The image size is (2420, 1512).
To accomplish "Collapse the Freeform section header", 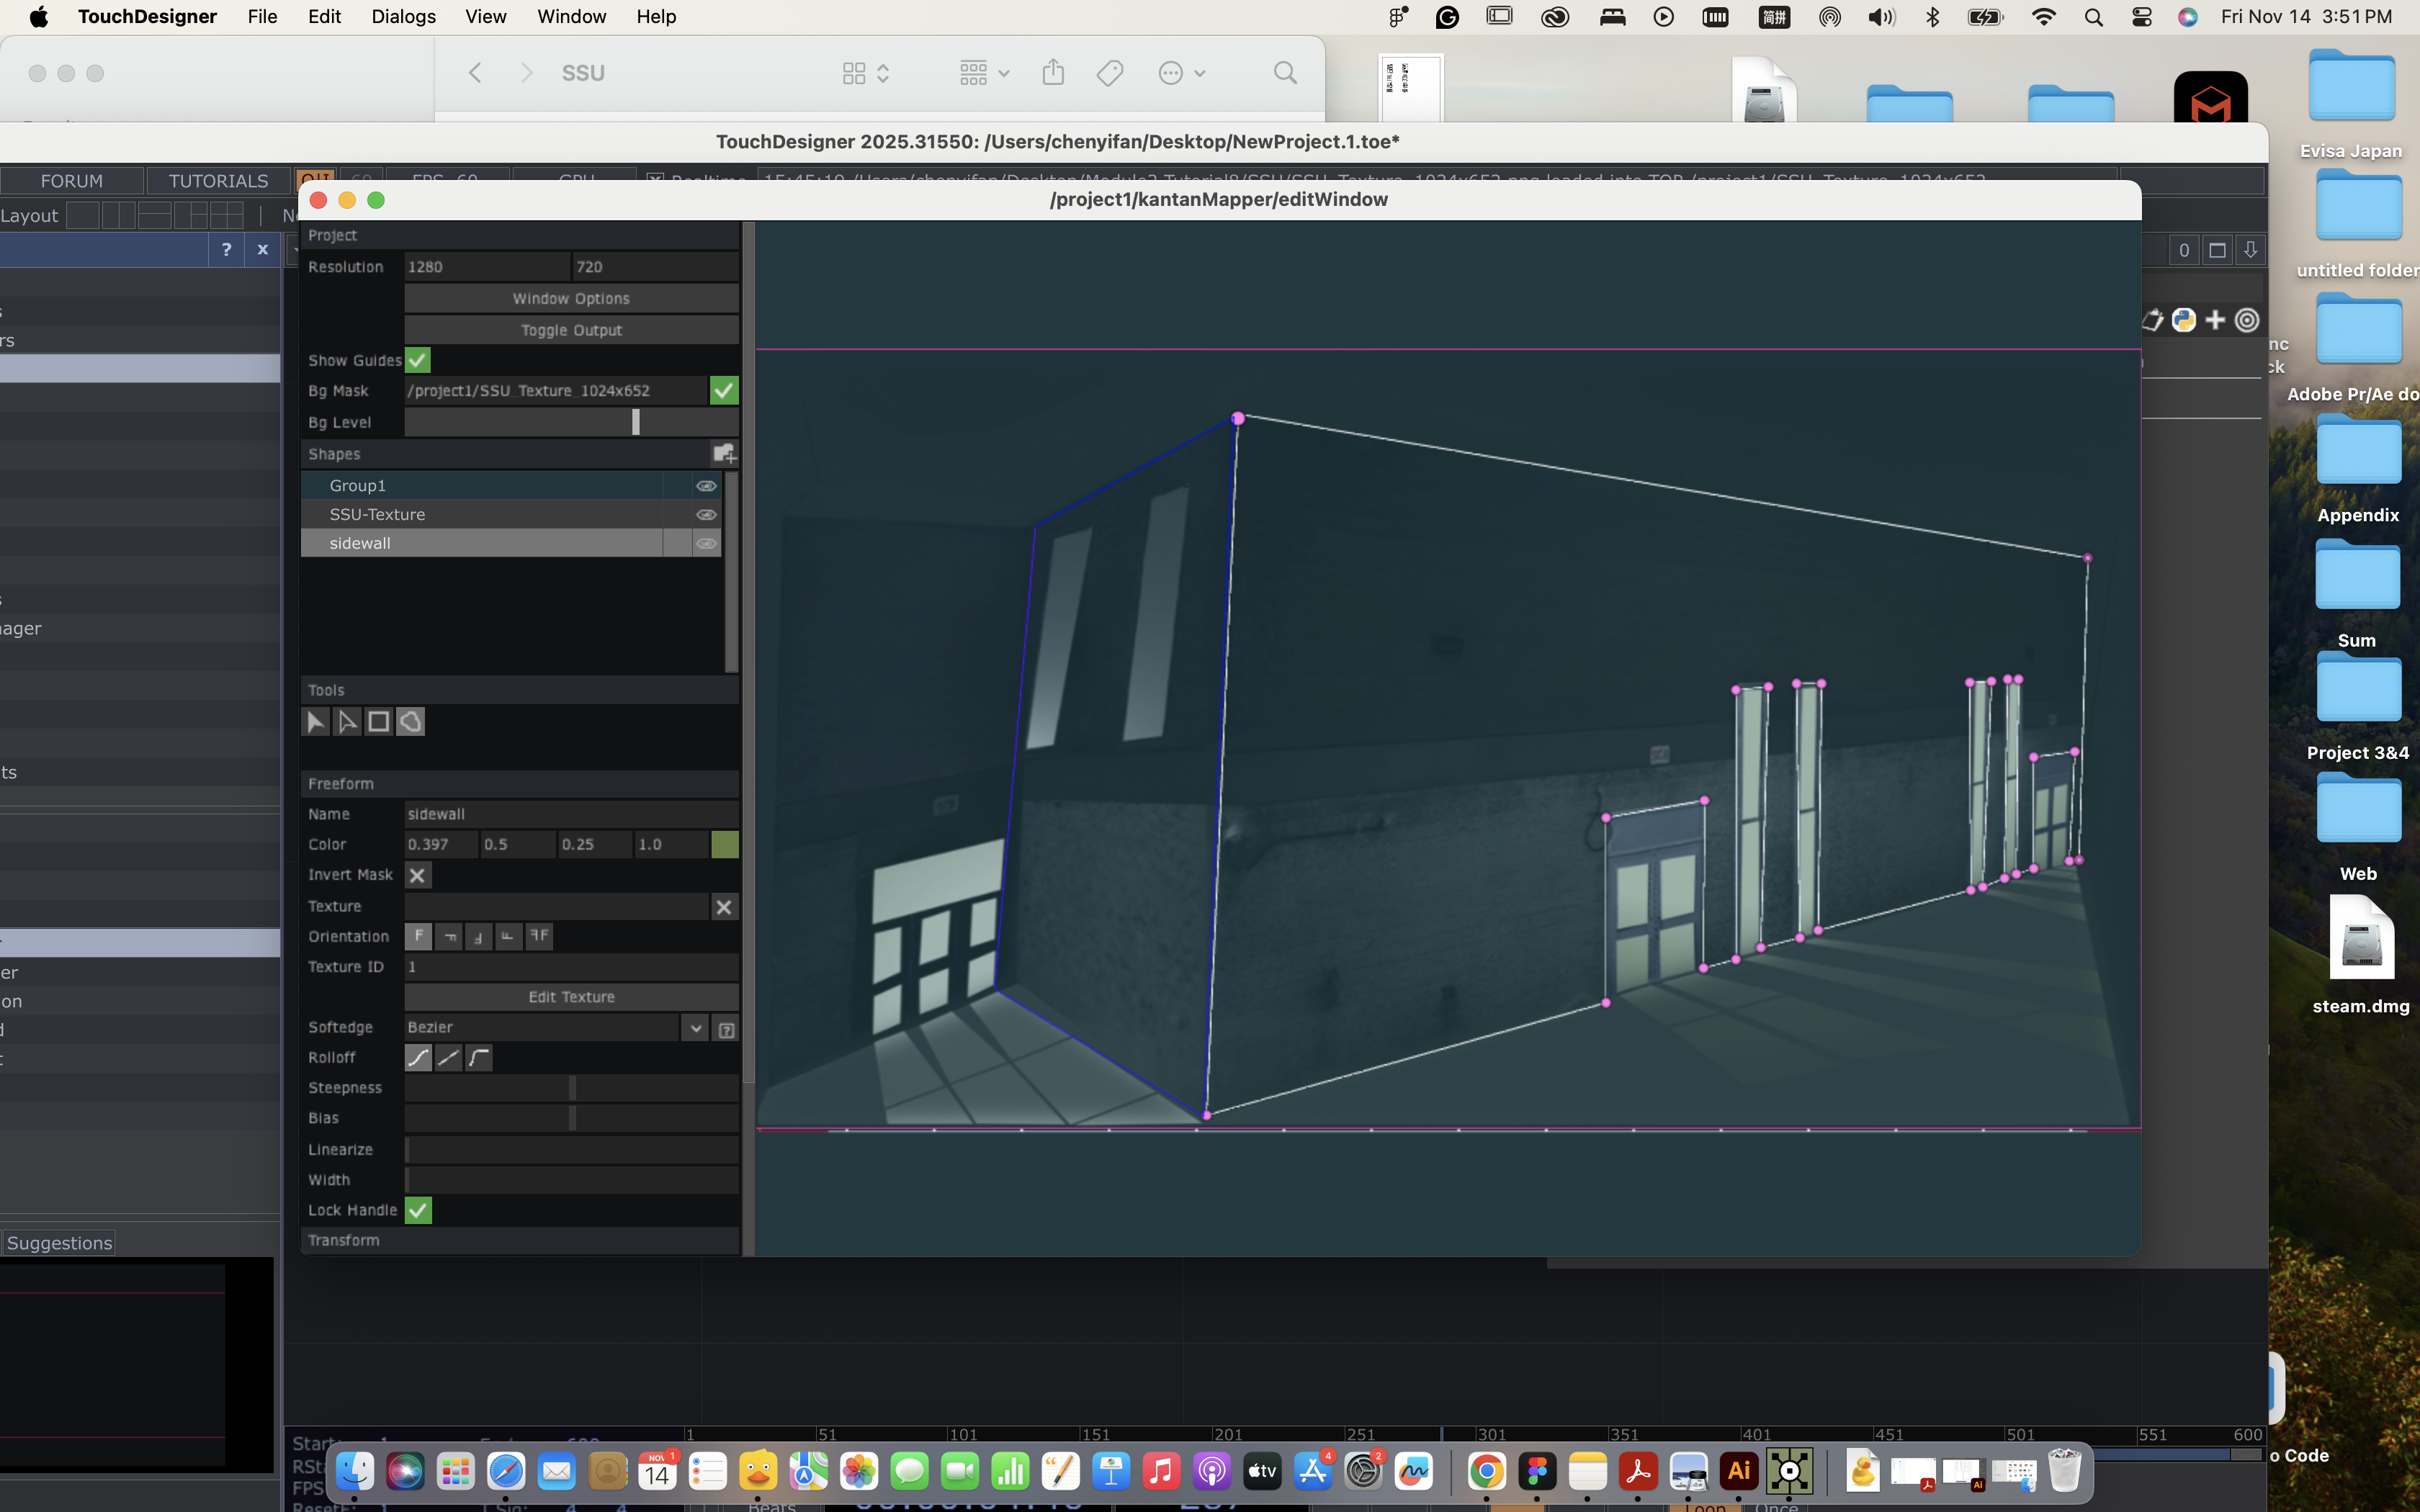I will 341,783.
